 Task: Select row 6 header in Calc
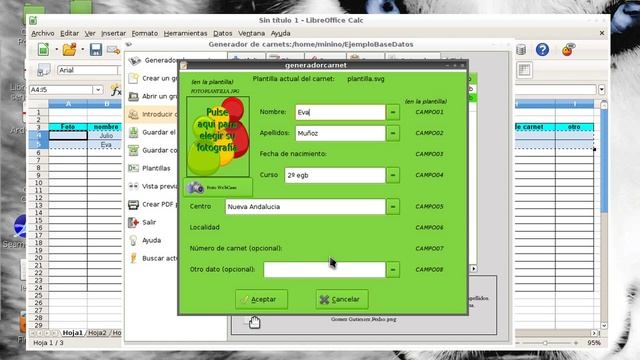click(38, 153)
